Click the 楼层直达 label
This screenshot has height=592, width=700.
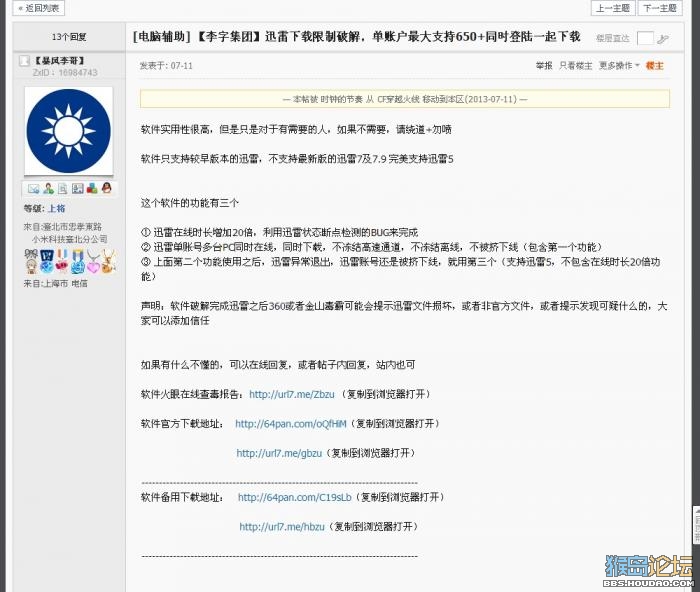(x=612, y=38)
